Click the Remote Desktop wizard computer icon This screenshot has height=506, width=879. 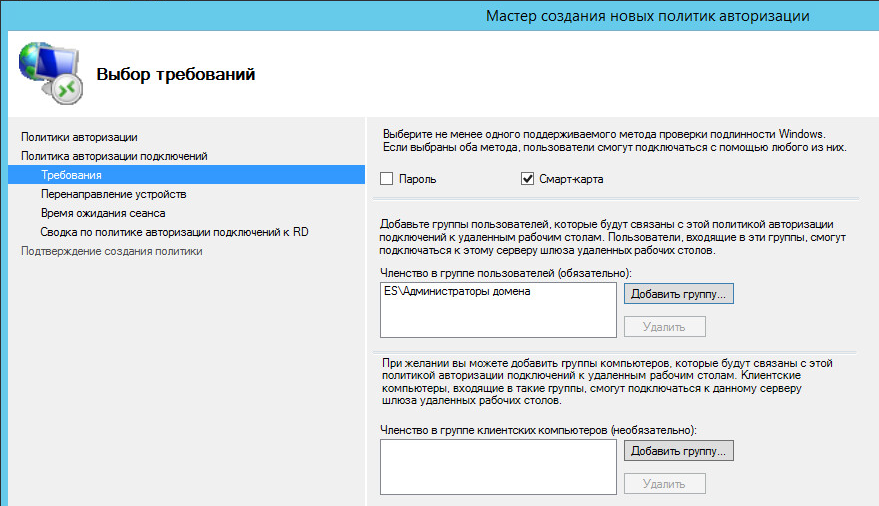51,73
